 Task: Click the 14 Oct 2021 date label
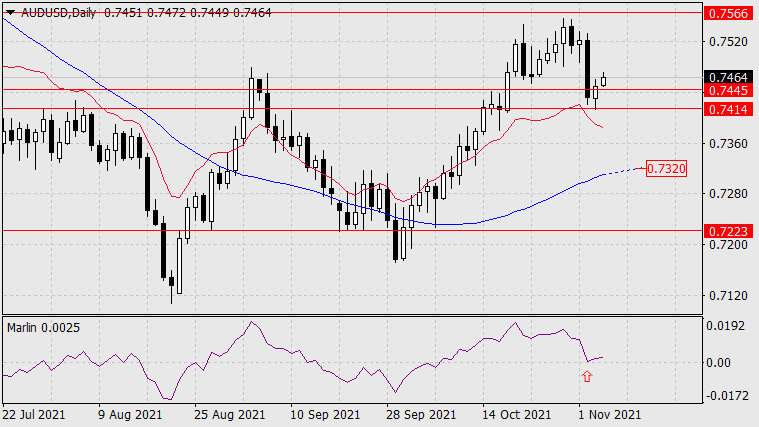pyautogui.click(x=516, y=415)
